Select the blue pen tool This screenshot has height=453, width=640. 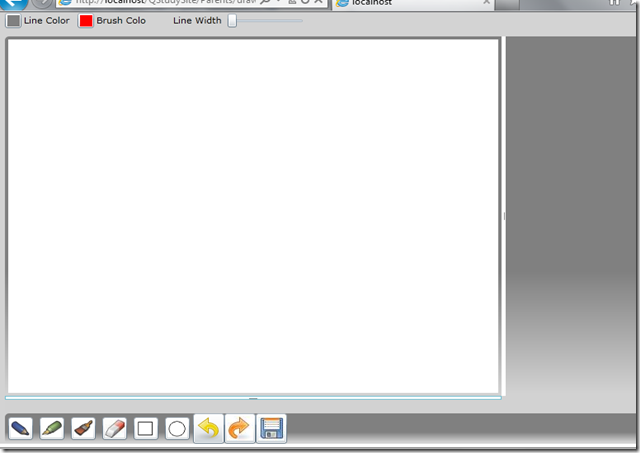coord(20,429)
